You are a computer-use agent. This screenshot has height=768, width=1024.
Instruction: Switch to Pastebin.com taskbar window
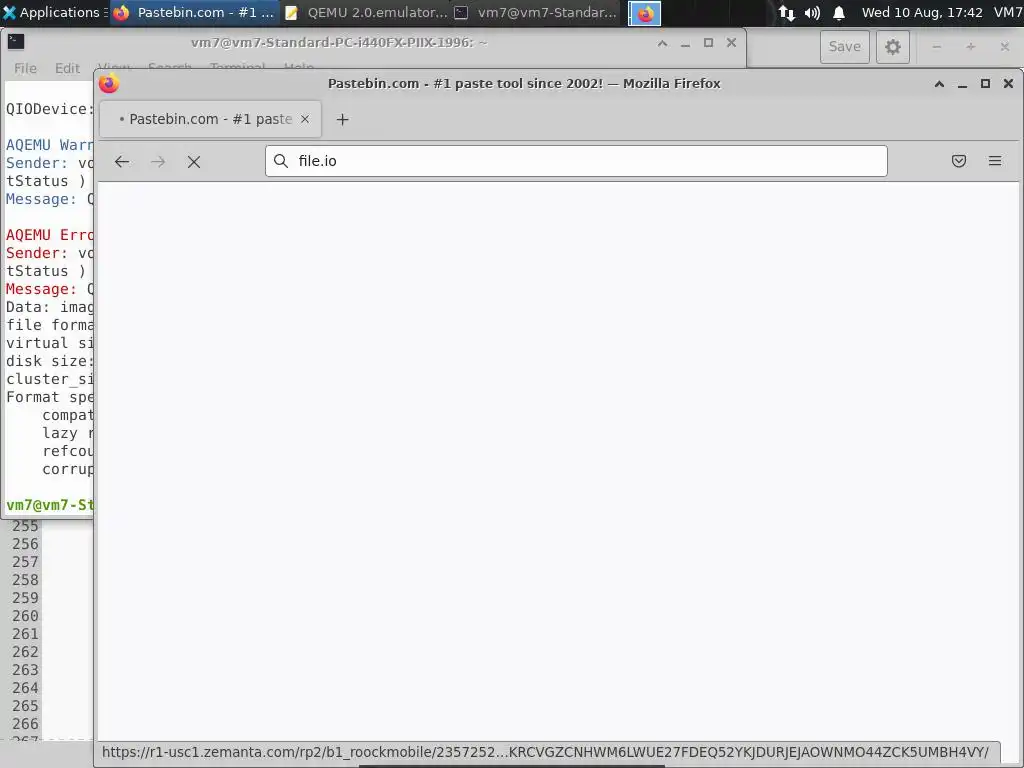[x=194, y=12]
